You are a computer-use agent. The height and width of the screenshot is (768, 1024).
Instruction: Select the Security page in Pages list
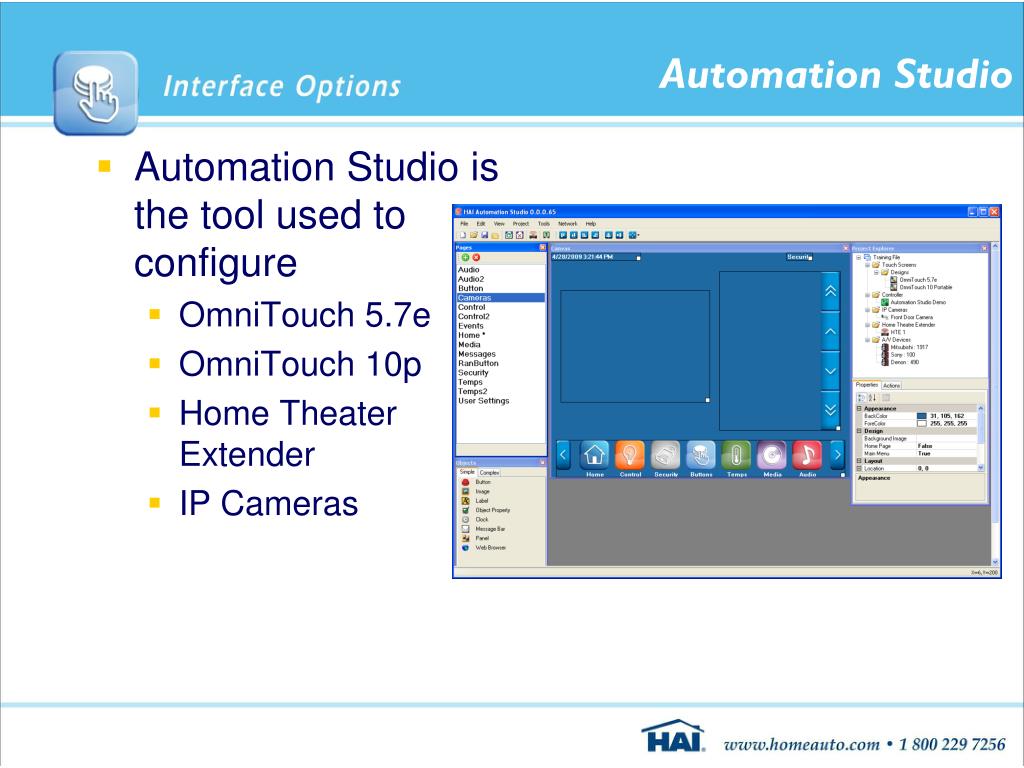coord(473,372)
